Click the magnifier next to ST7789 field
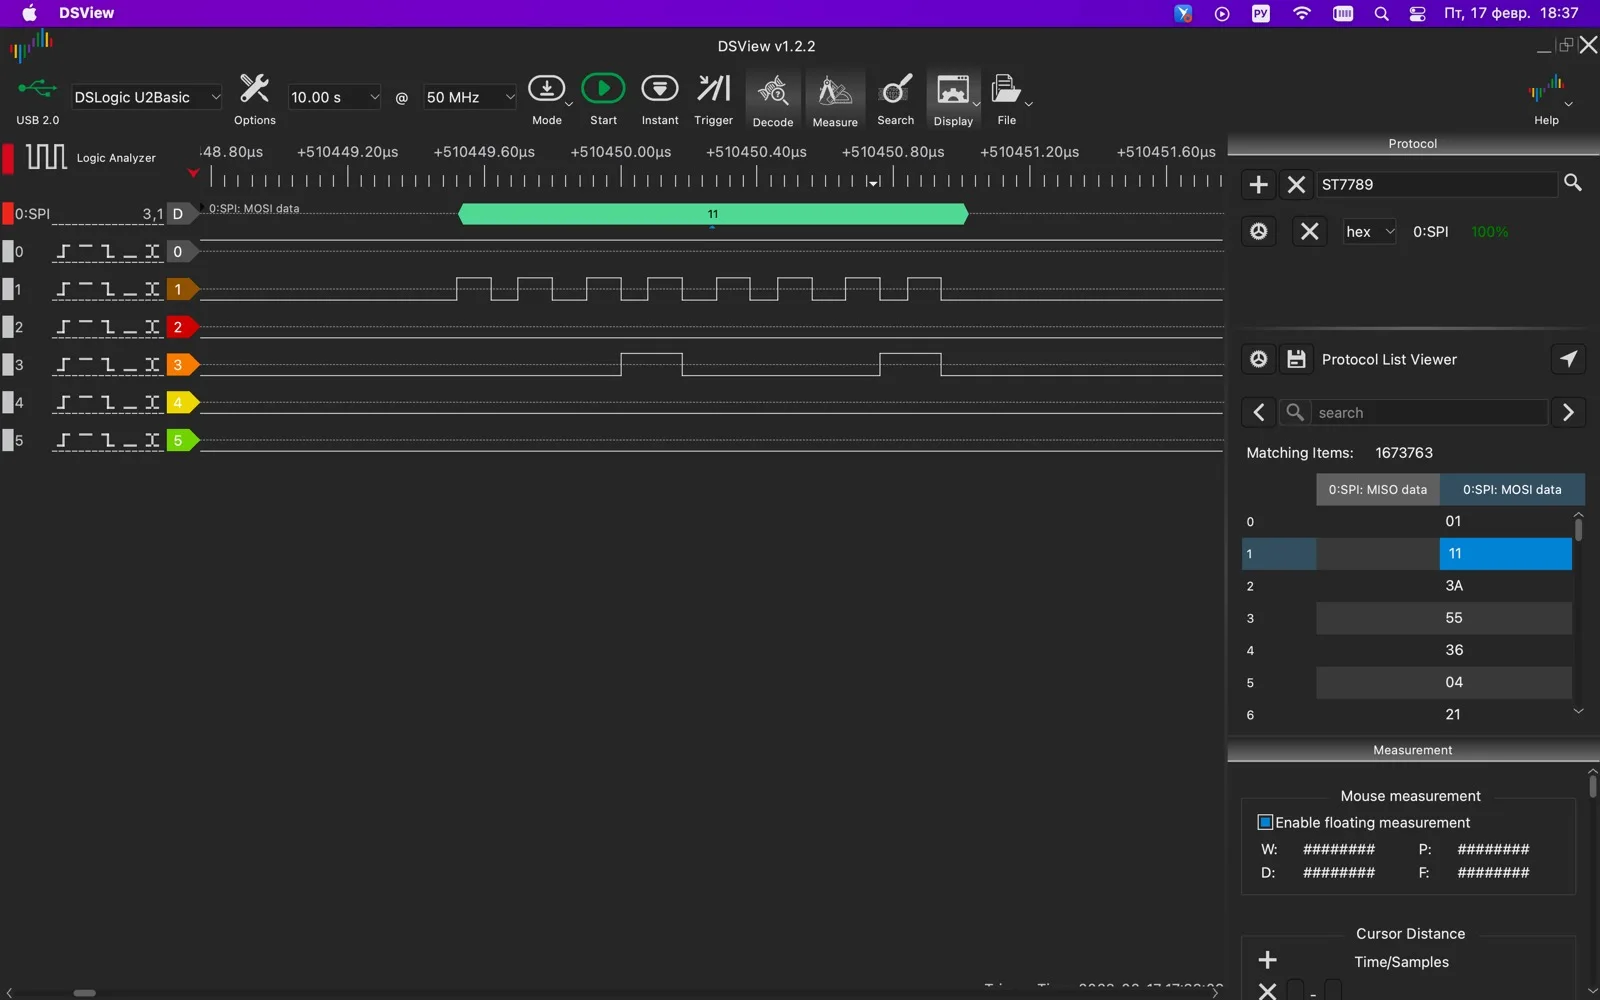Screen dimensions: 1600x1000 [x=1573, y=182]
